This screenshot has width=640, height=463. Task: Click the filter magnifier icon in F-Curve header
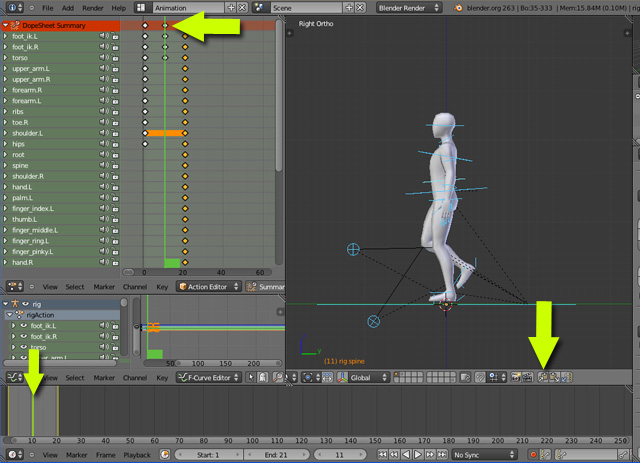click(x=278, y=377)
